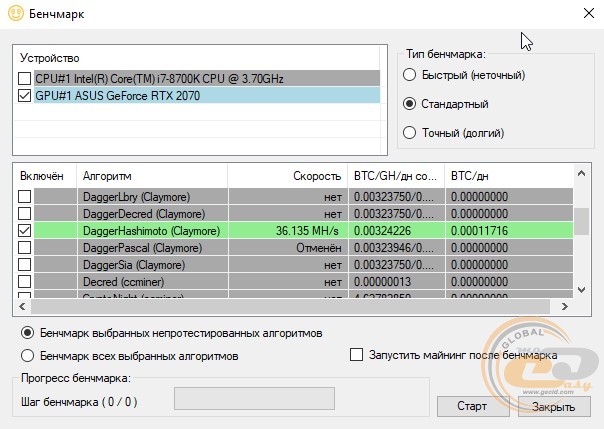
Task: Select DaggerPascal (Claymore) row name
Action: pyautogui.click(x=143, y=248)
